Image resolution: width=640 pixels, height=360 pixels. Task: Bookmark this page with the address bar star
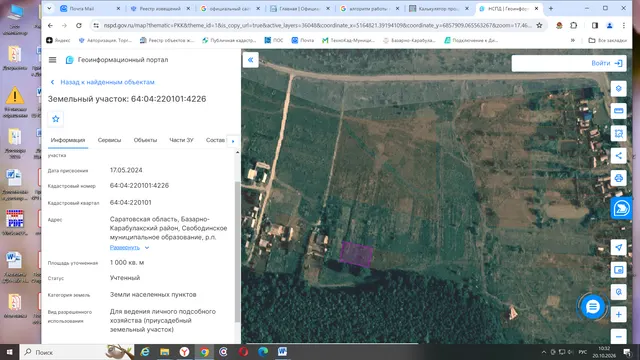(539, 25)
